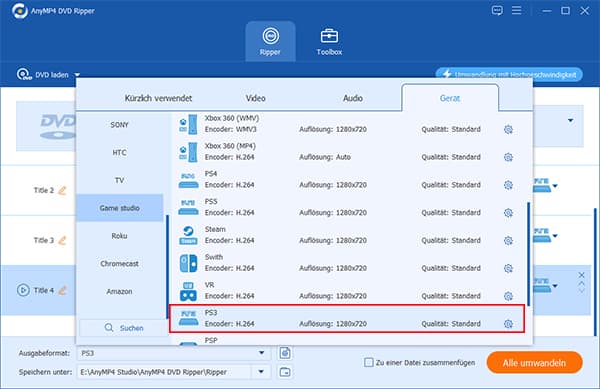The width and height of the screenshot is (600, 389).
Task: Open hamburger menu in title bar
Action: (x=517, y=10)
